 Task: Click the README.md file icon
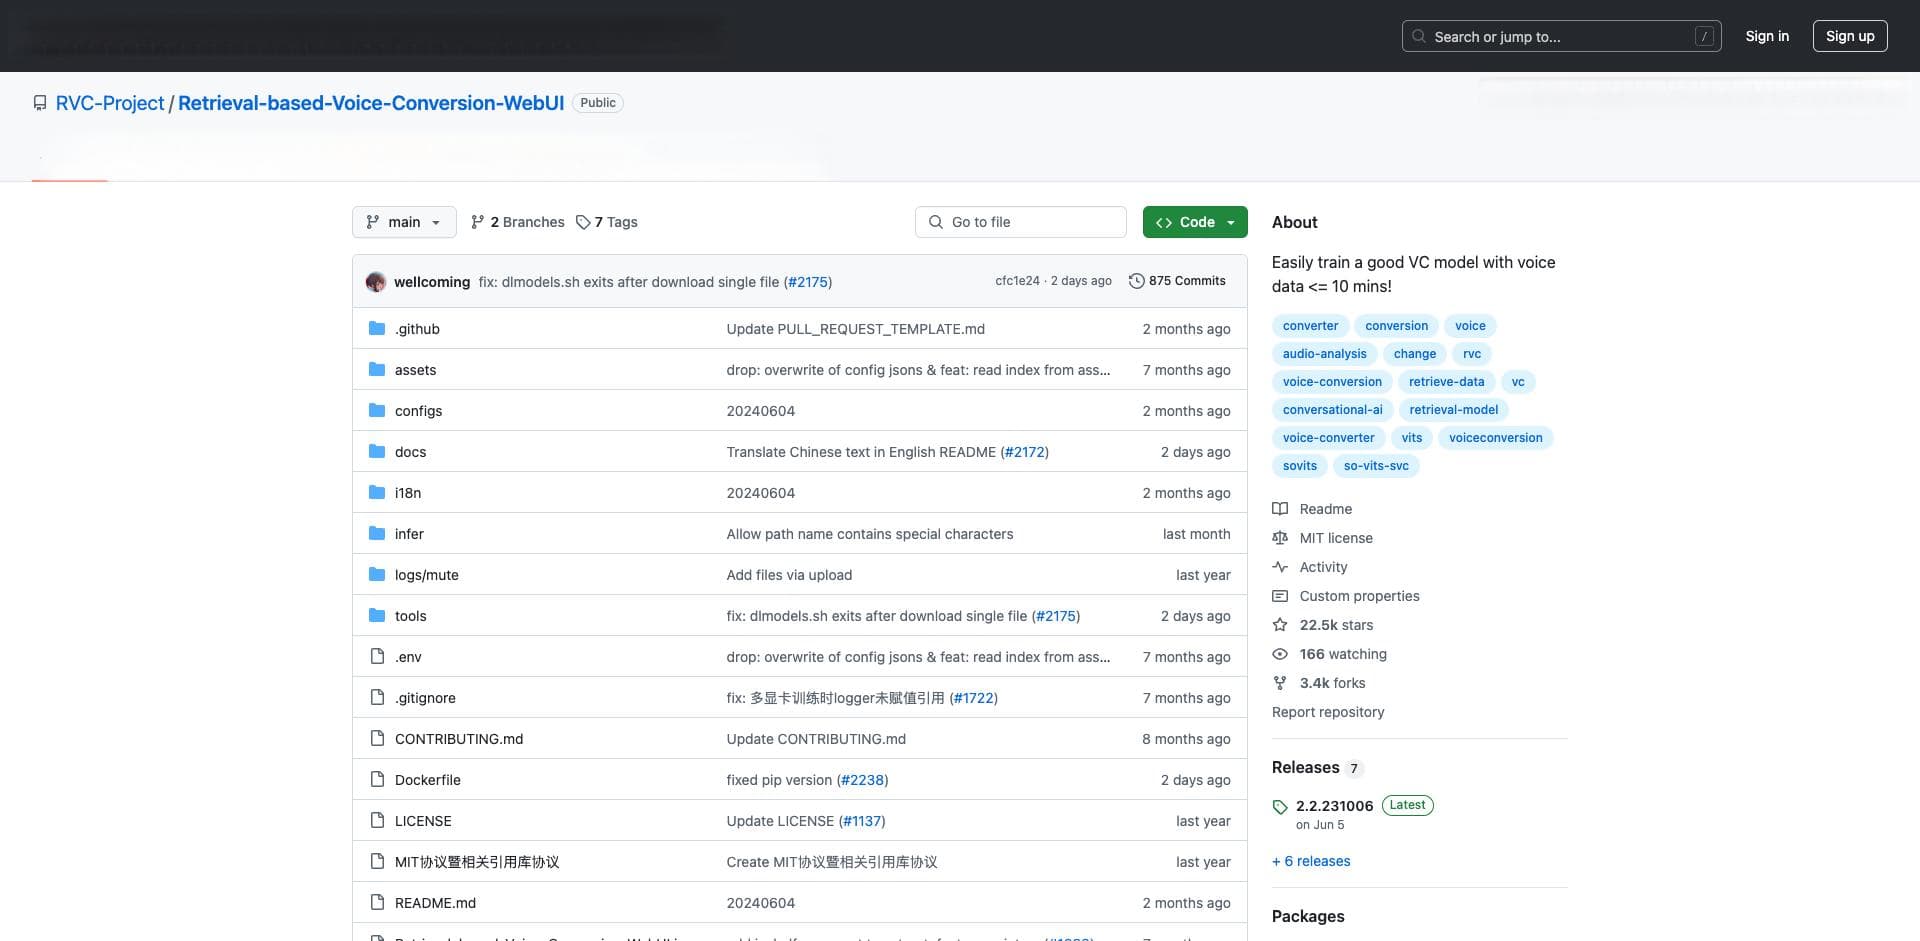[x=377, y=903]
